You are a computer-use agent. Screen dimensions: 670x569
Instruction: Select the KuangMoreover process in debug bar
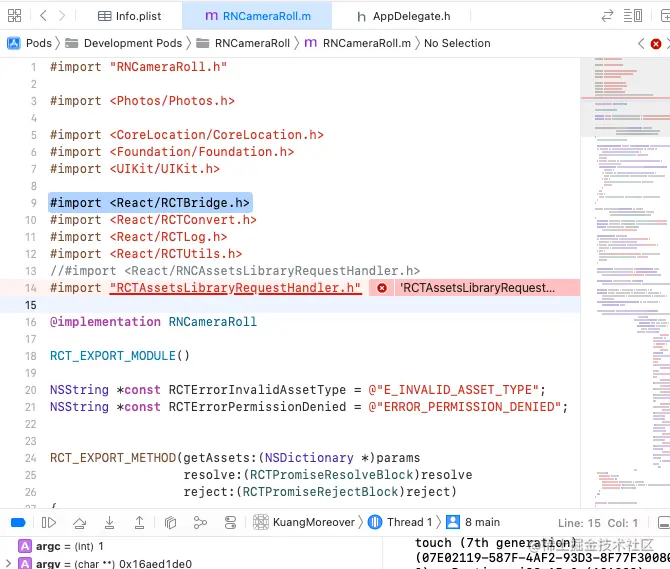(x=304, y=522)
